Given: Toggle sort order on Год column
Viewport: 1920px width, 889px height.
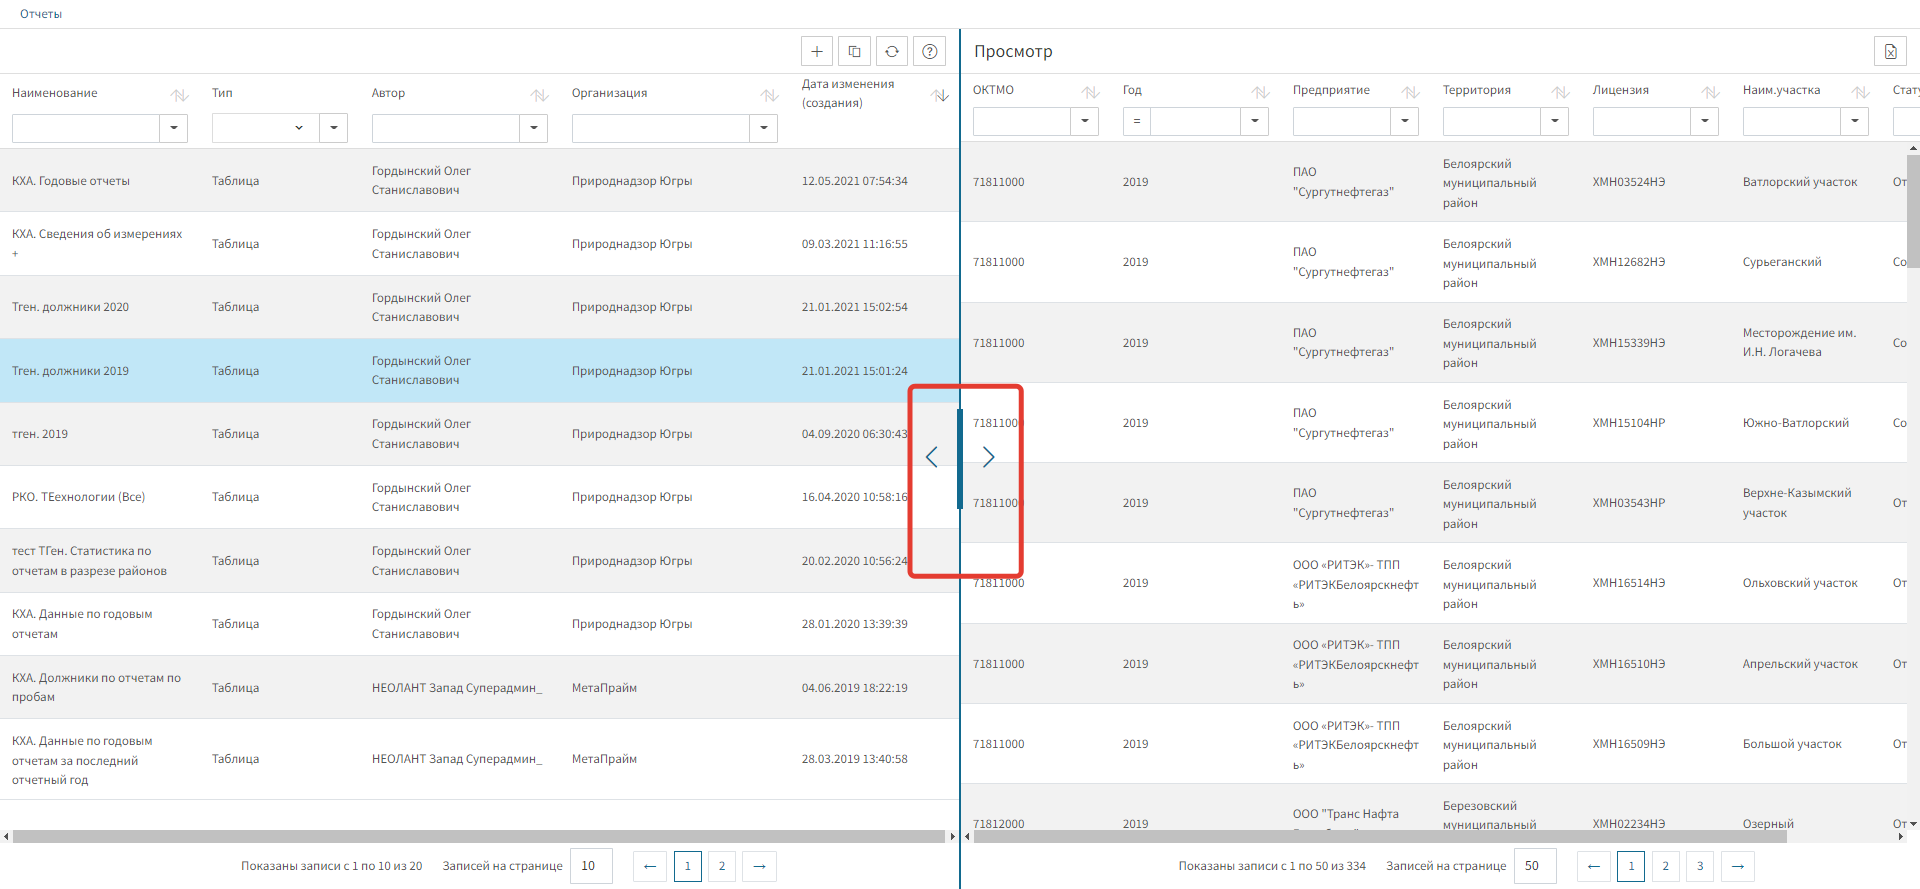Looking at the screenshot, I should coord(1260,92).
